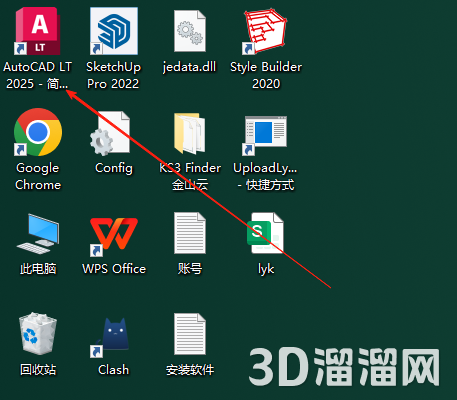Select the Style Builder 2020 shortcut

point(265,31)
